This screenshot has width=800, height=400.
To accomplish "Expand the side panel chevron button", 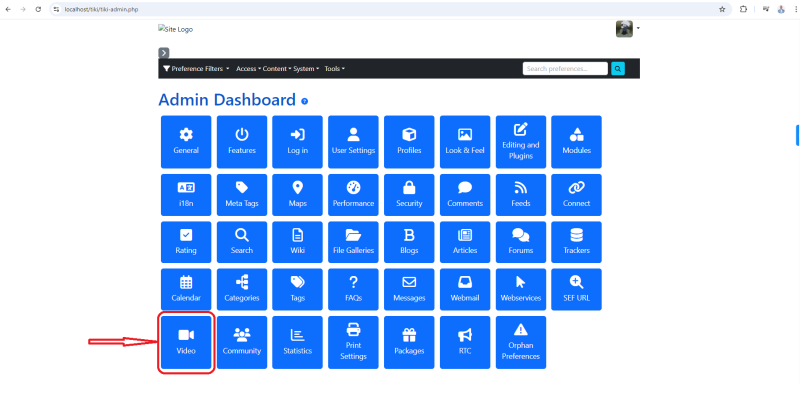I will coord(163,53).
